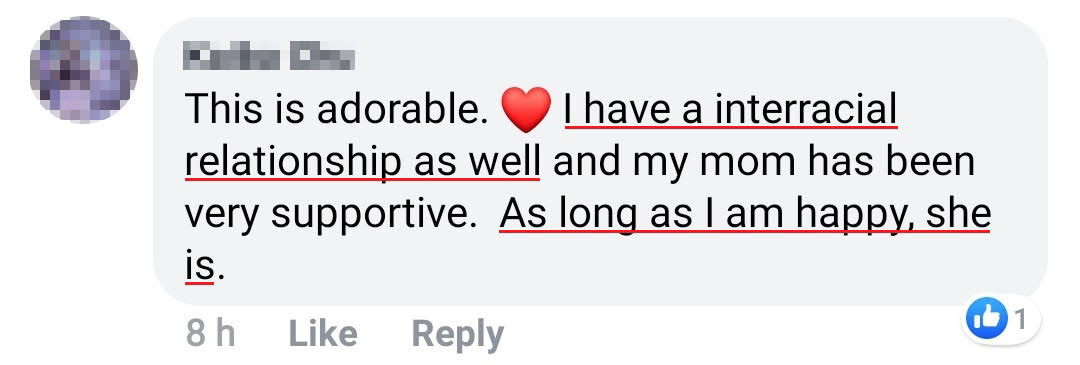This screenshot has width=1080, height=365.
Task: Click the text "and my mom has been"
Action: [764, 162]
